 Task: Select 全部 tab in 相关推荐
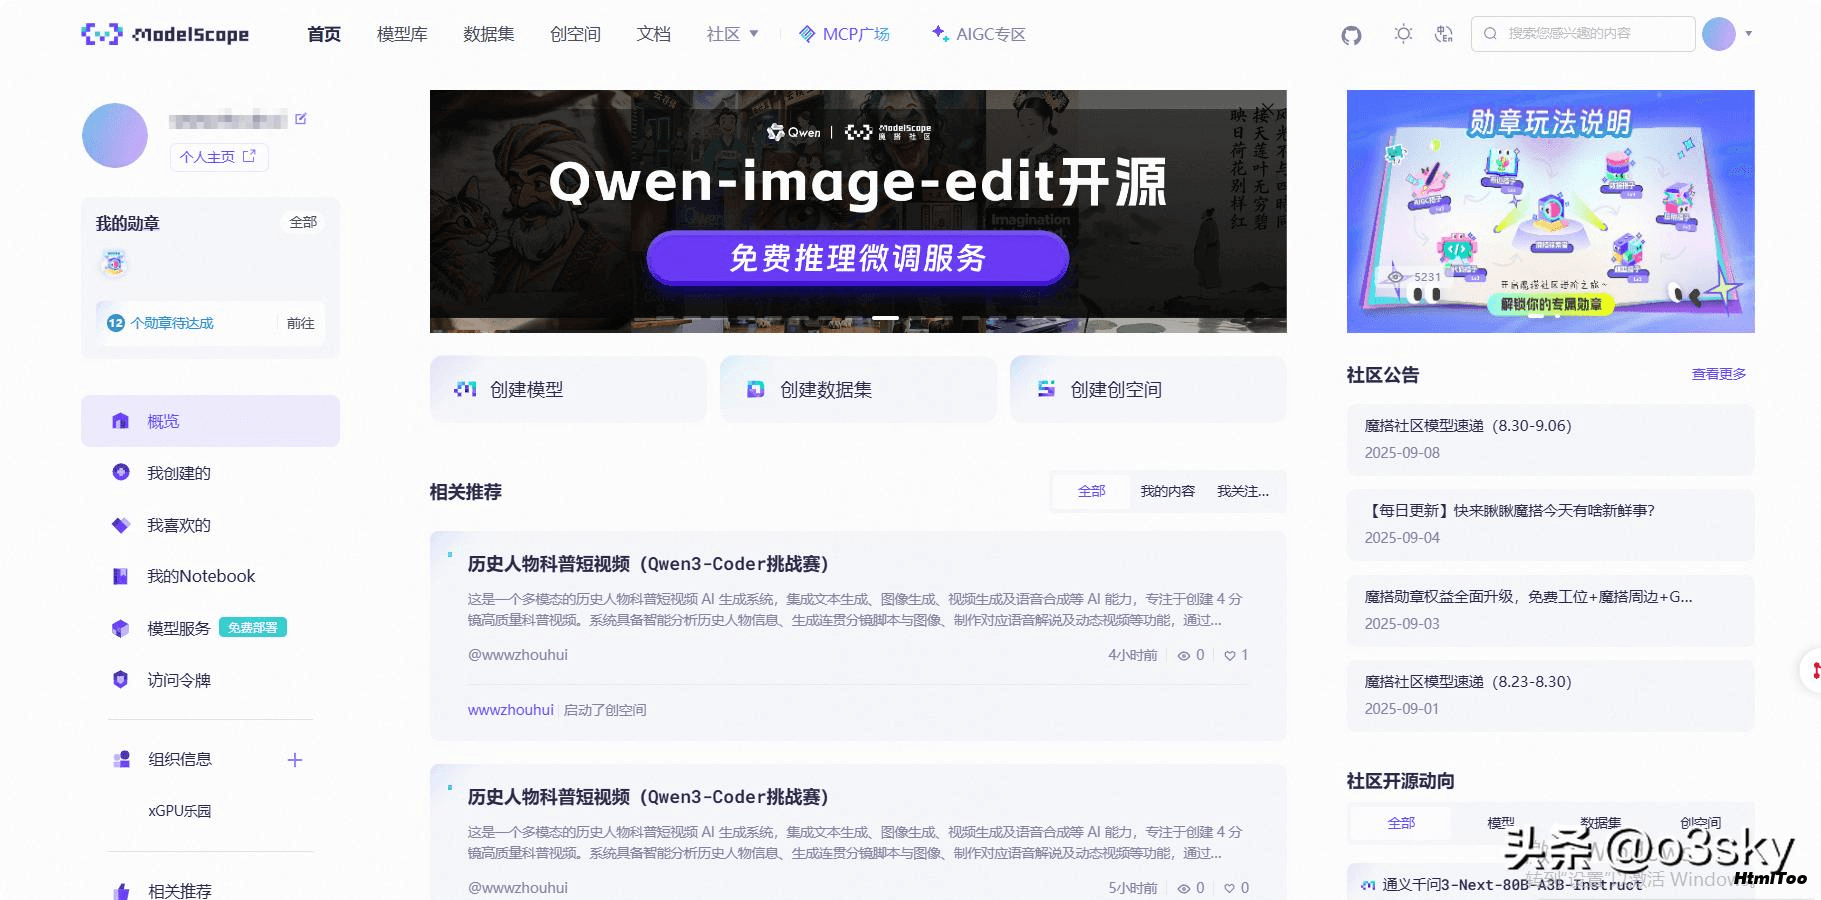pyautogui.click(x=1091, y=491)
